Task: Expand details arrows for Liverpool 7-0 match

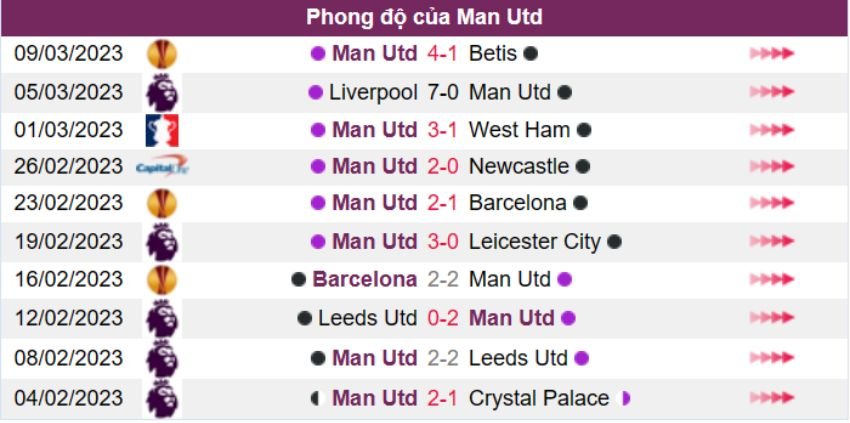Action: (771, 92)
